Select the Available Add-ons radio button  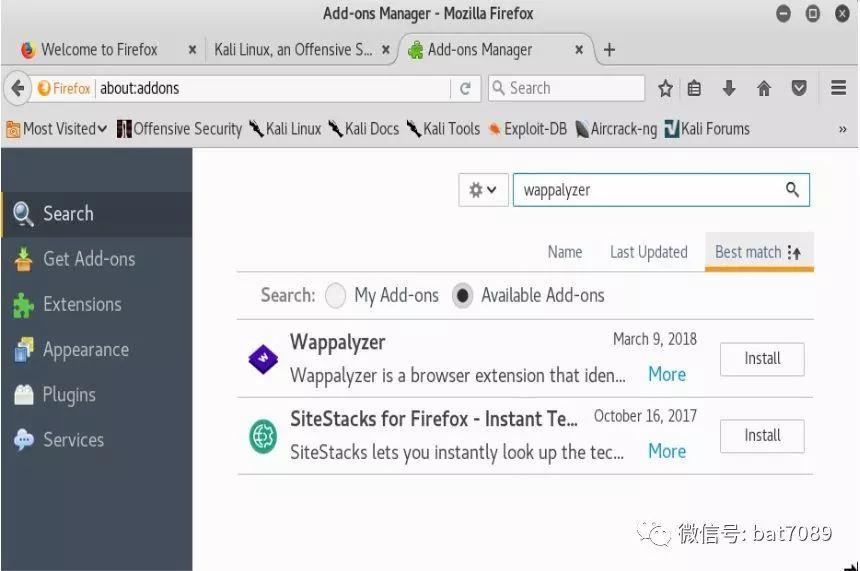click(462, 295)
